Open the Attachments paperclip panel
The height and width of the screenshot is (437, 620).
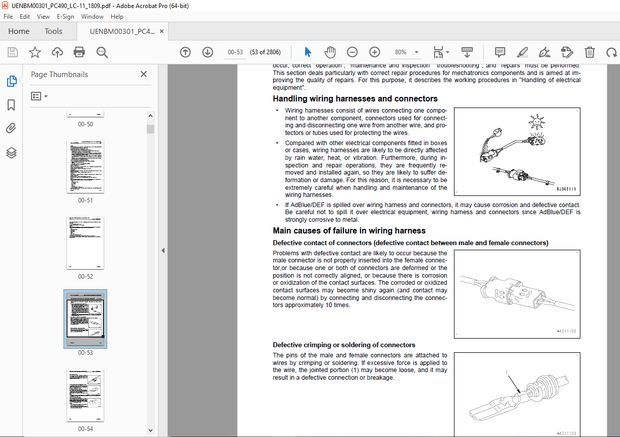pos(11,128)
